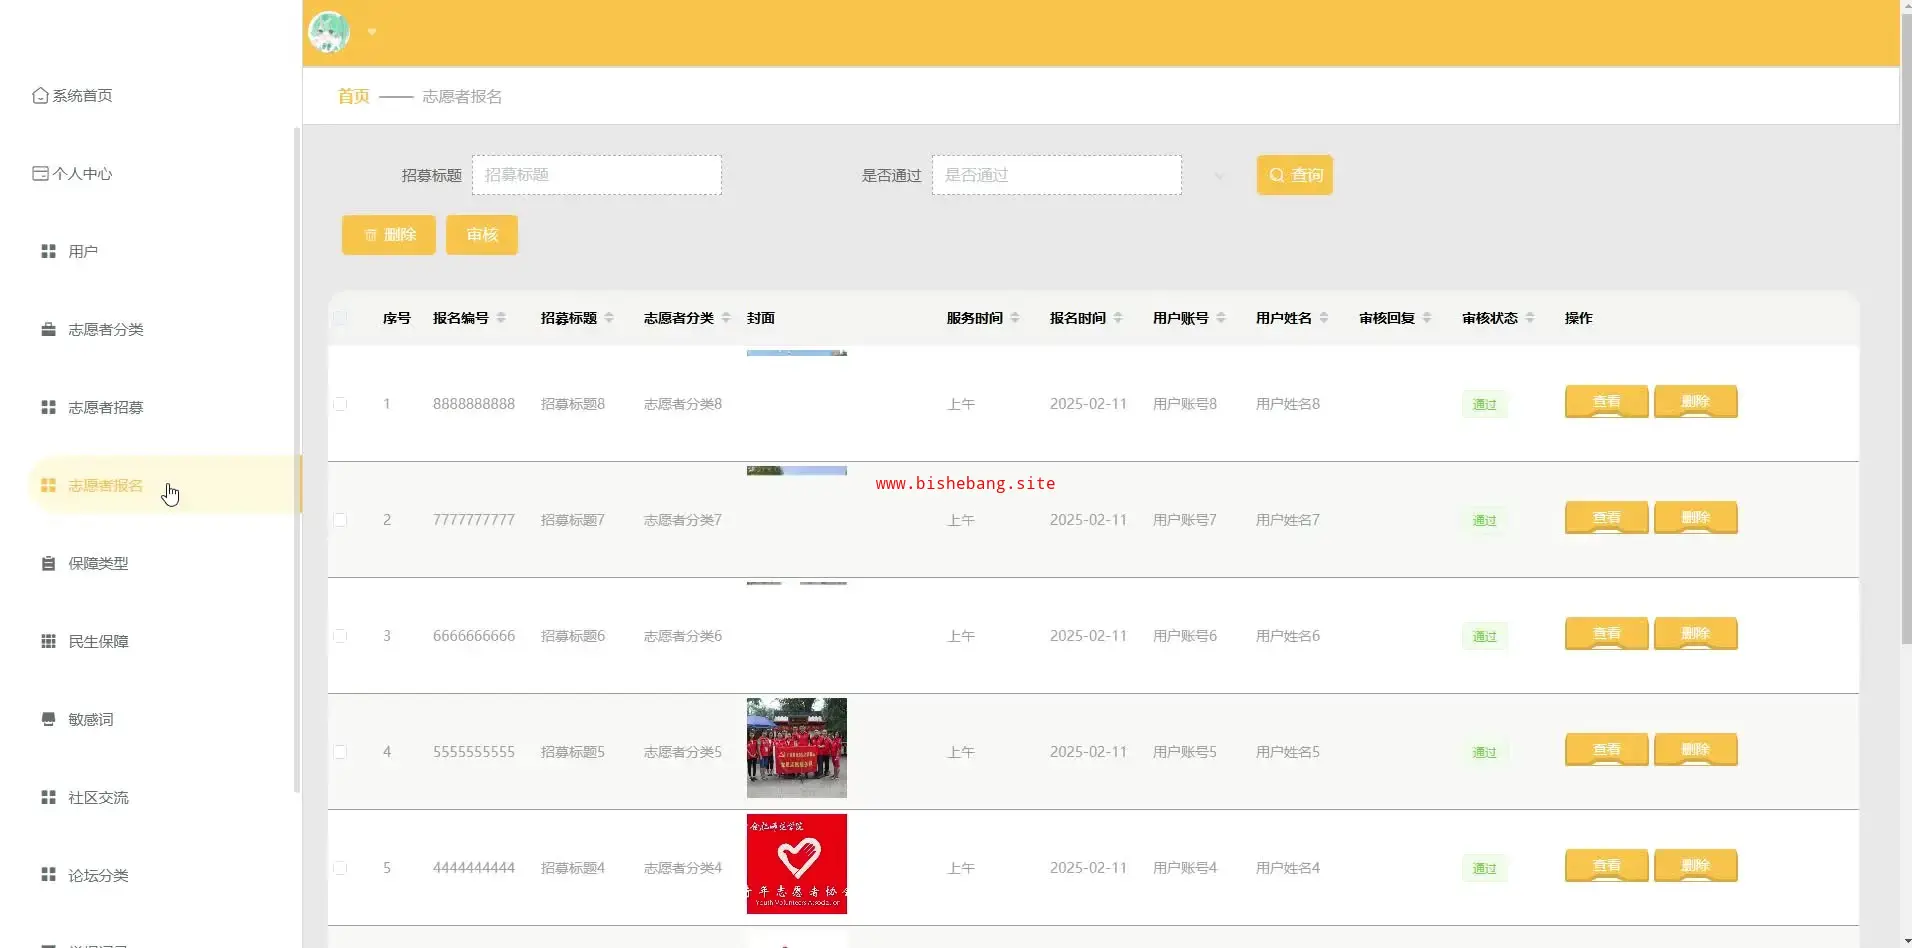
Task: Click the 用户 grid icon in sidebar
Action: point(48,252)
